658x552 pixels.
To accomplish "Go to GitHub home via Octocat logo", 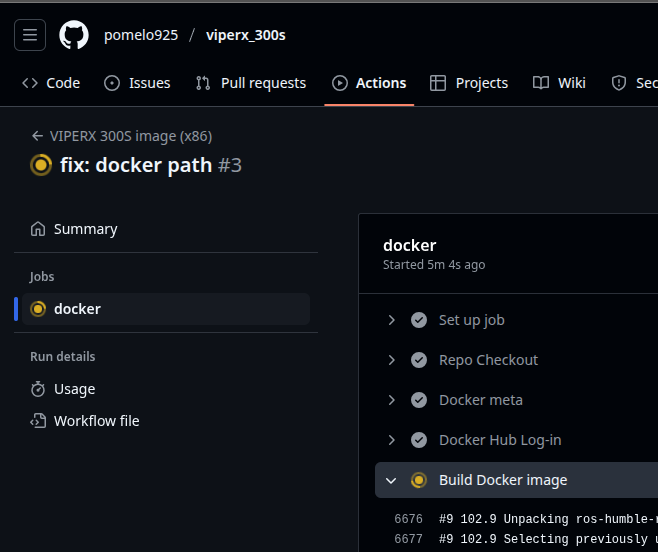I will (x=74, y=35).
